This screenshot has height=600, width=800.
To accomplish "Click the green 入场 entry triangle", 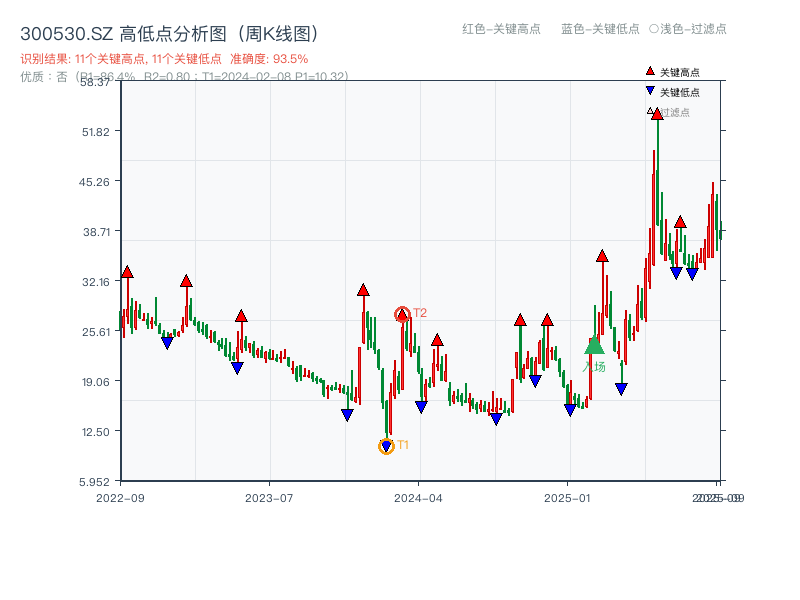I will coord(595,346).
